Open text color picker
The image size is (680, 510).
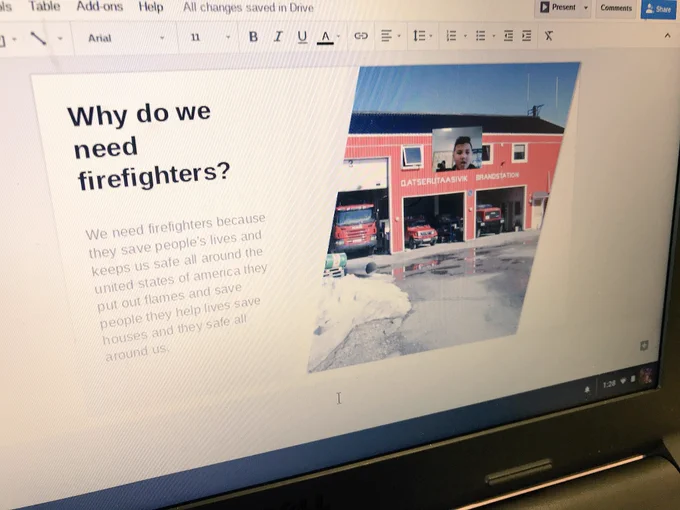pos(325,37)
